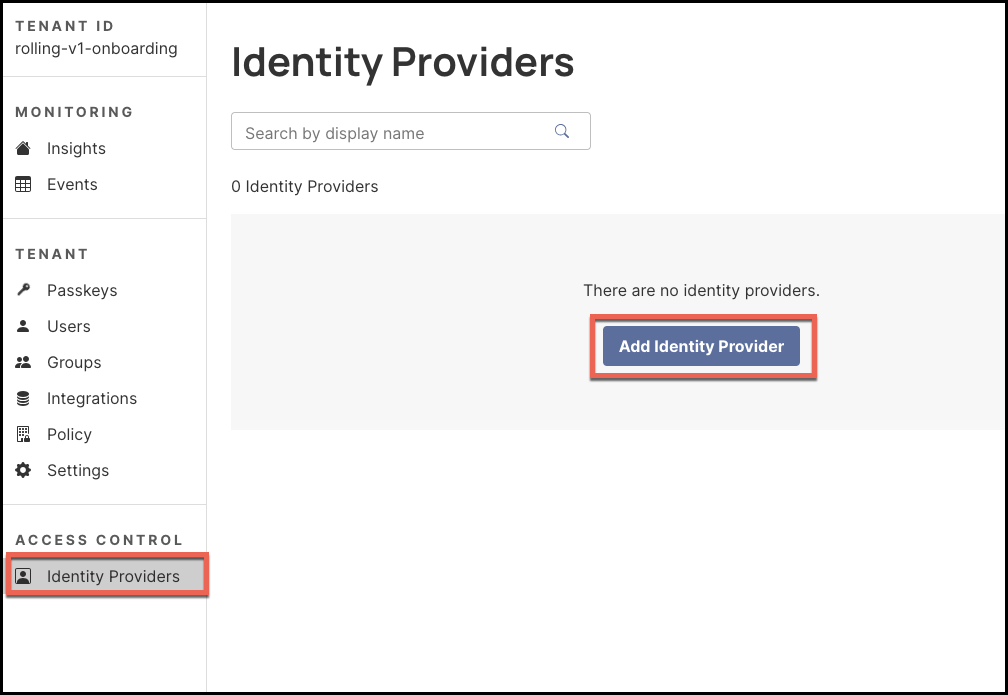1008x695 pixels.
Task: Open the Settings sidebar label
Action: click(x=78, y=470)
